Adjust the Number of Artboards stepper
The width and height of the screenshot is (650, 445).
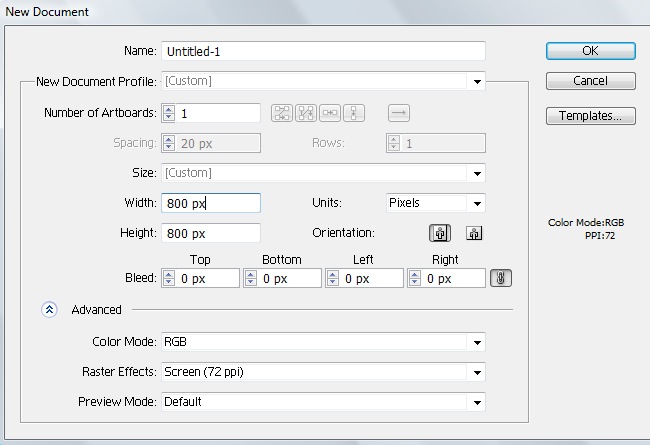pyautogui.click(x=169, y=113)
